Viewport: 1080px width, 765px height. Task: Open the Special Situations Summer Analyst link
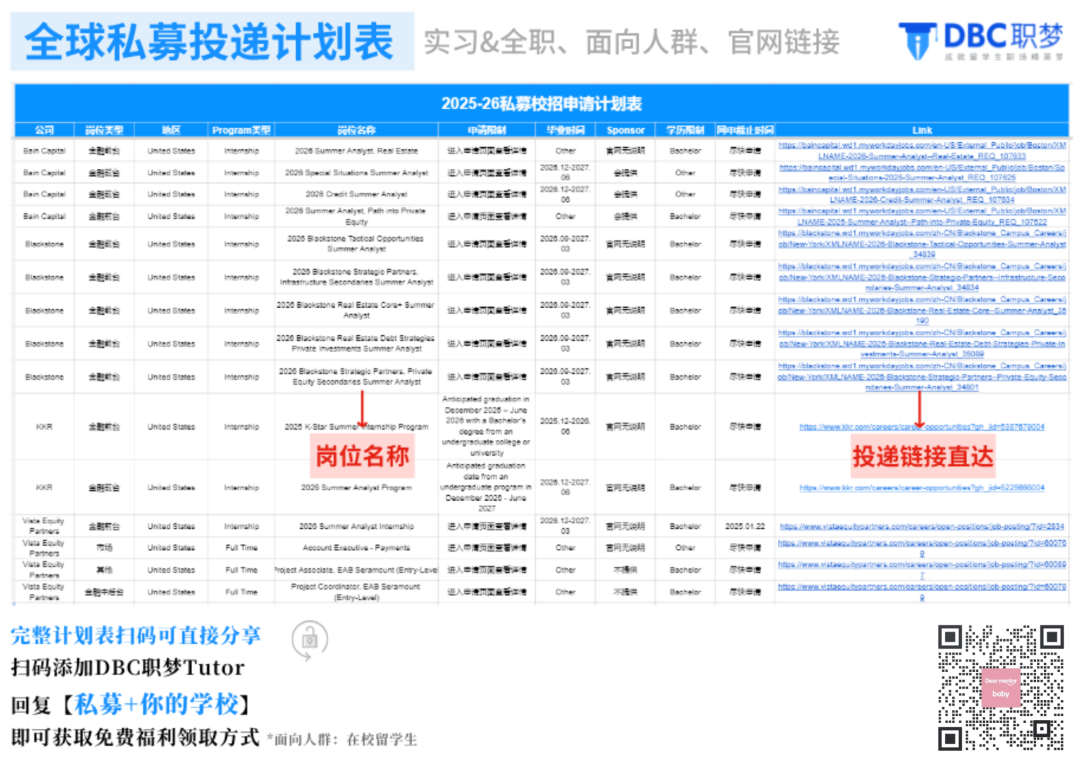[x=922, y=172]
